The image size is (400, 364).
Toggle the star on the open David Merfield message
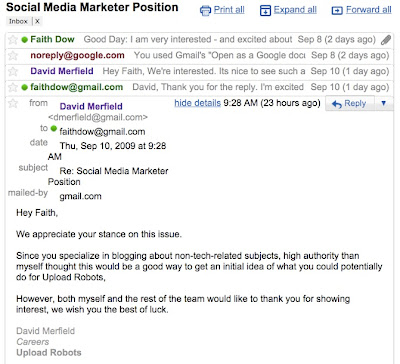(13, 103)
